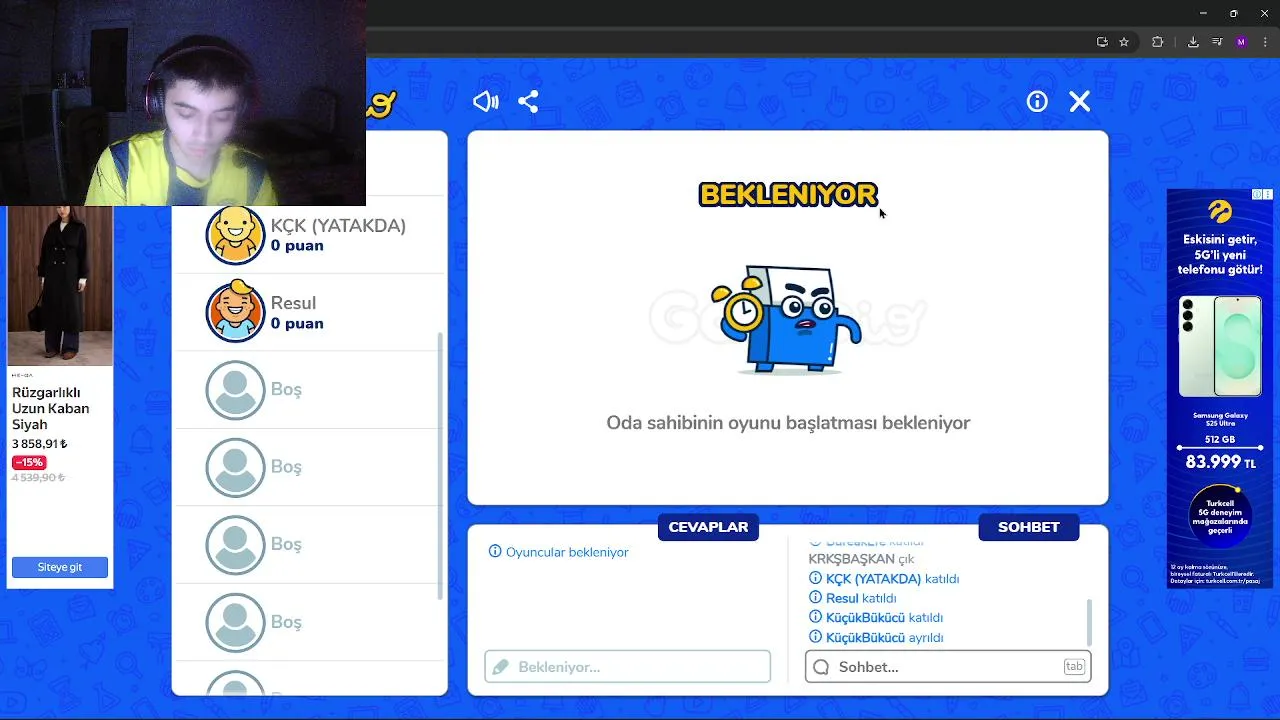Restore down the Chrome window

(1234, 13)
